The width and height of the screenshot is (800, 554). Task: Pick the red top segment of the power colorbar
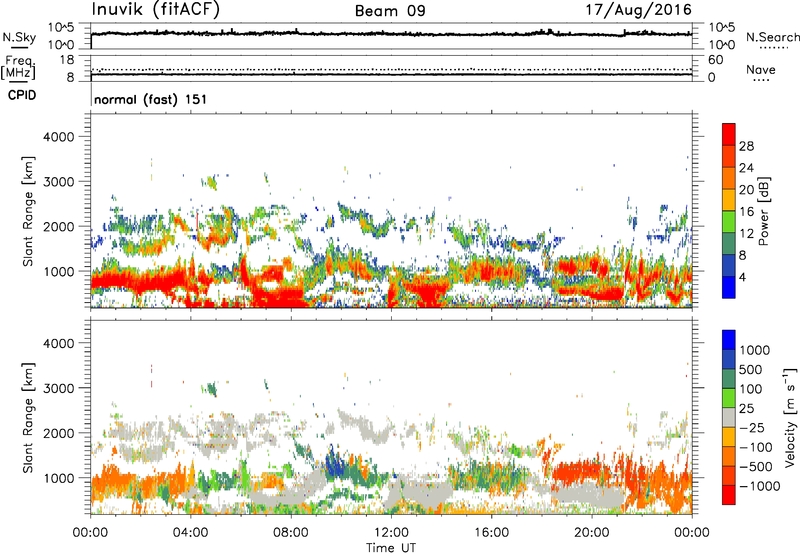[x=729, y=134]
